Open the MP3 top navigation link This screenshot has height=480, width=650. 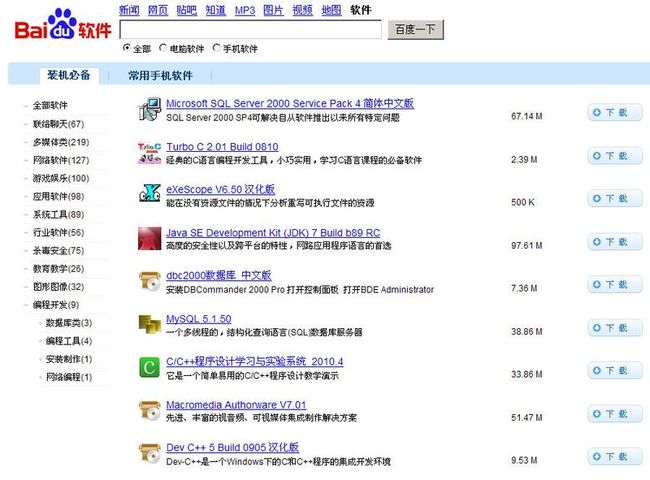click(x=245, y=10)
